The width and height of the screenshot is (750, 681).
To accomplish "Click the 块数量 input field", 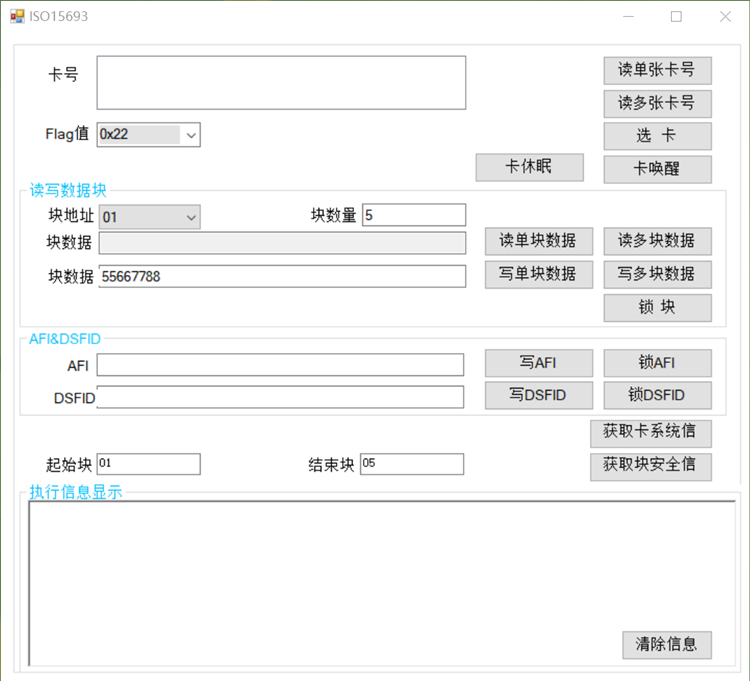I will coord(414,215).
